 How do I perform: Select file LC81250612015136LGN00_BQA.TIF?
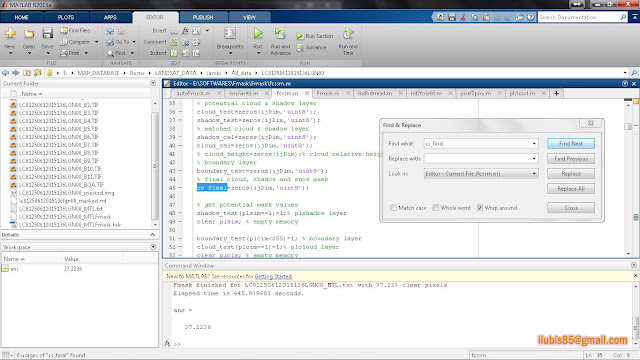click(x=61, y=184)
